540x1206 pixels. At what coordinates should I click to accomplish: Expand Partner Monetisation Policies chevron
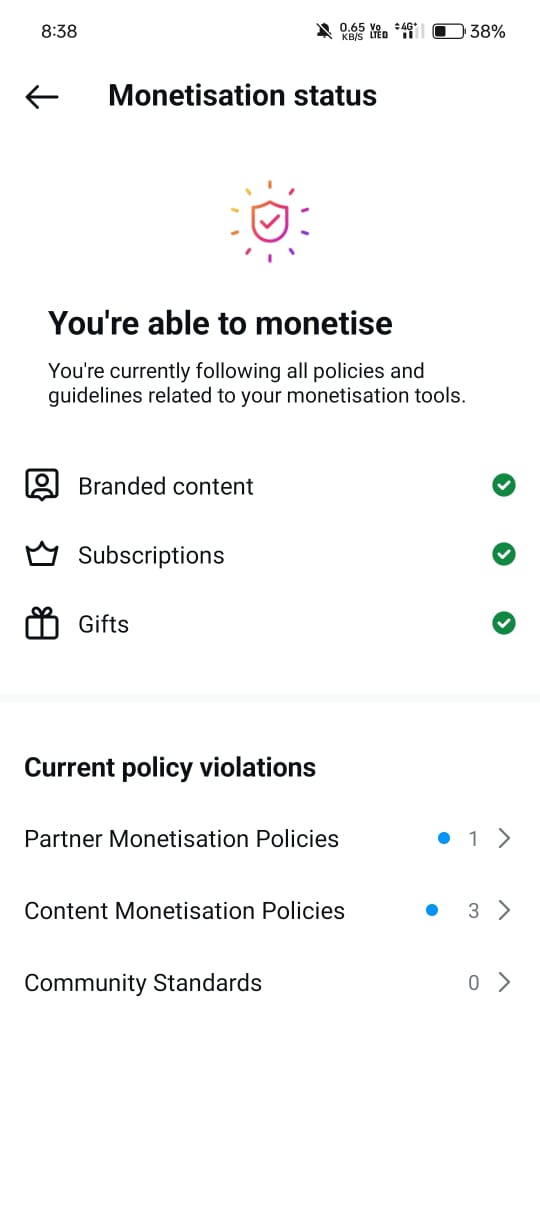[504, 839]
